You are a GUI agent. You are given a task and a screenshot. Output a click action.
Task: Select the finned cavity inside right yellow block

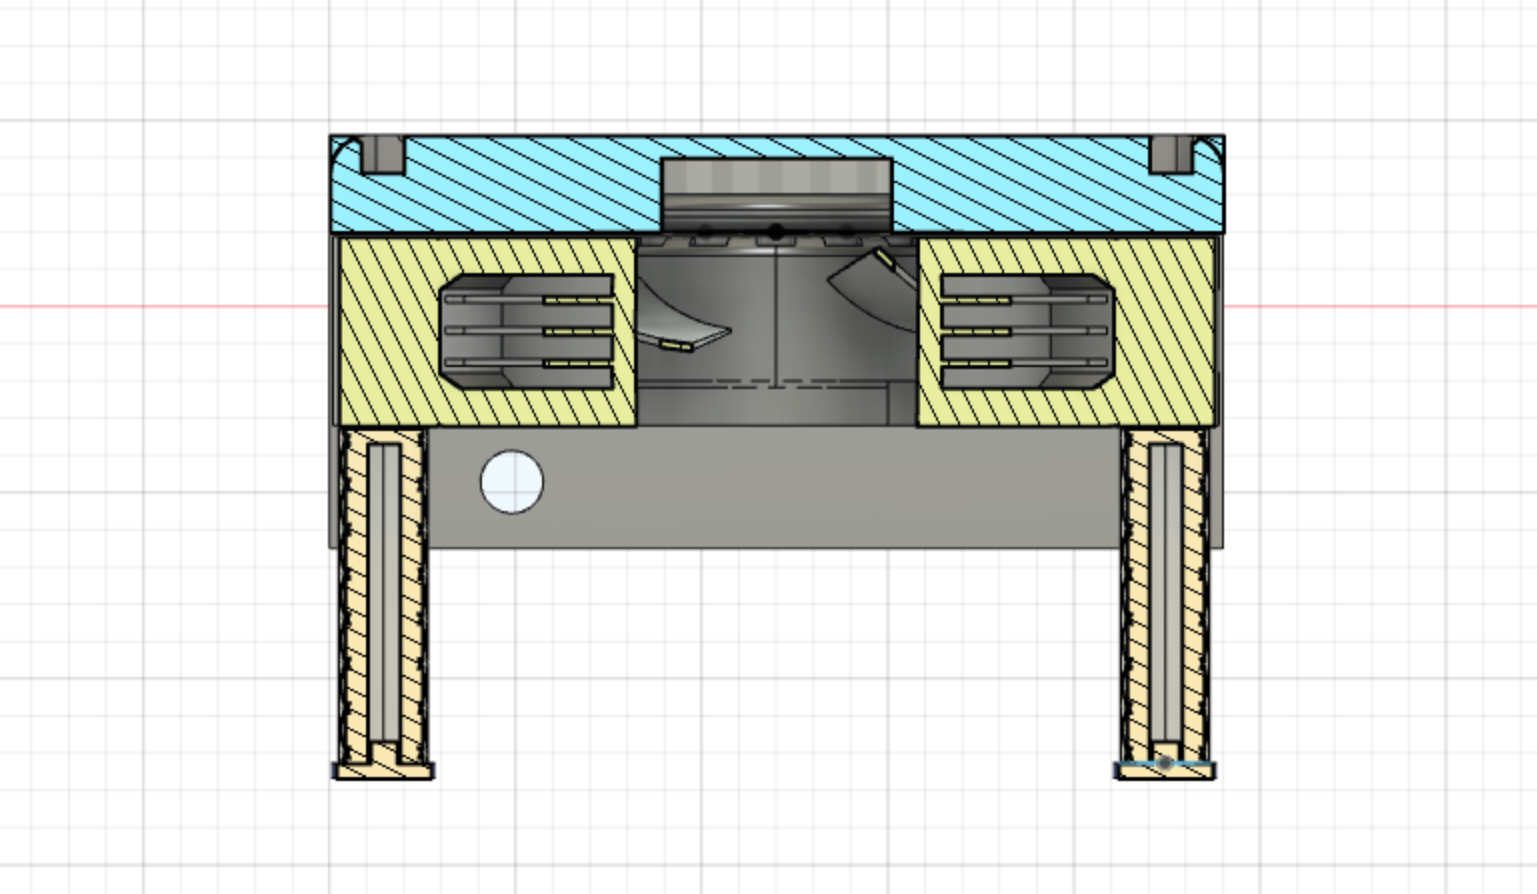coord(1027,331)
